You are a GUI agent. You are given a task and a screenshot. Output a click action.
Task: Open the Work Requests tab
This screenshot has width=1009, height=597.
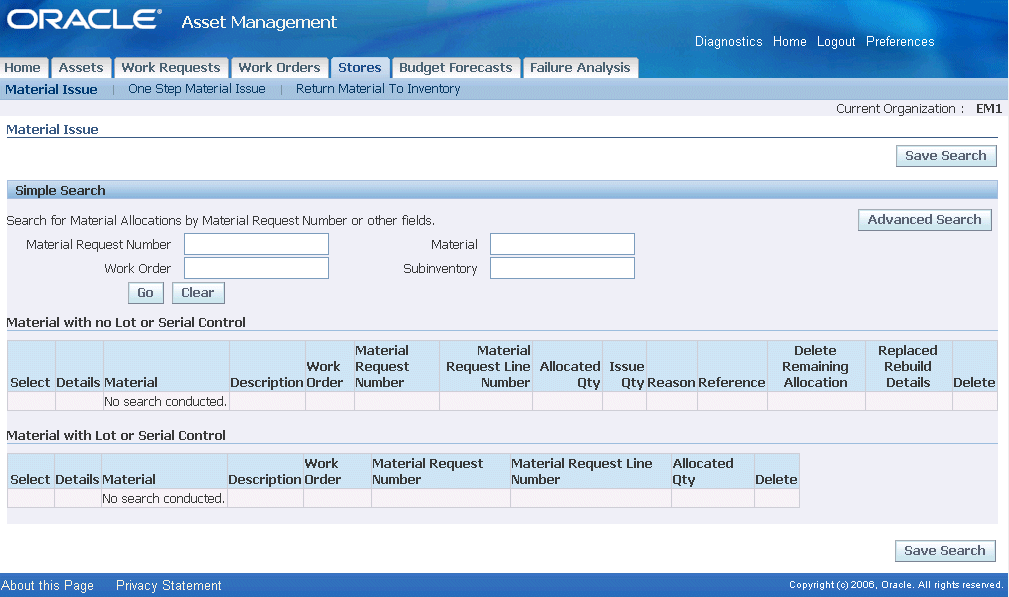pos(171,68)
